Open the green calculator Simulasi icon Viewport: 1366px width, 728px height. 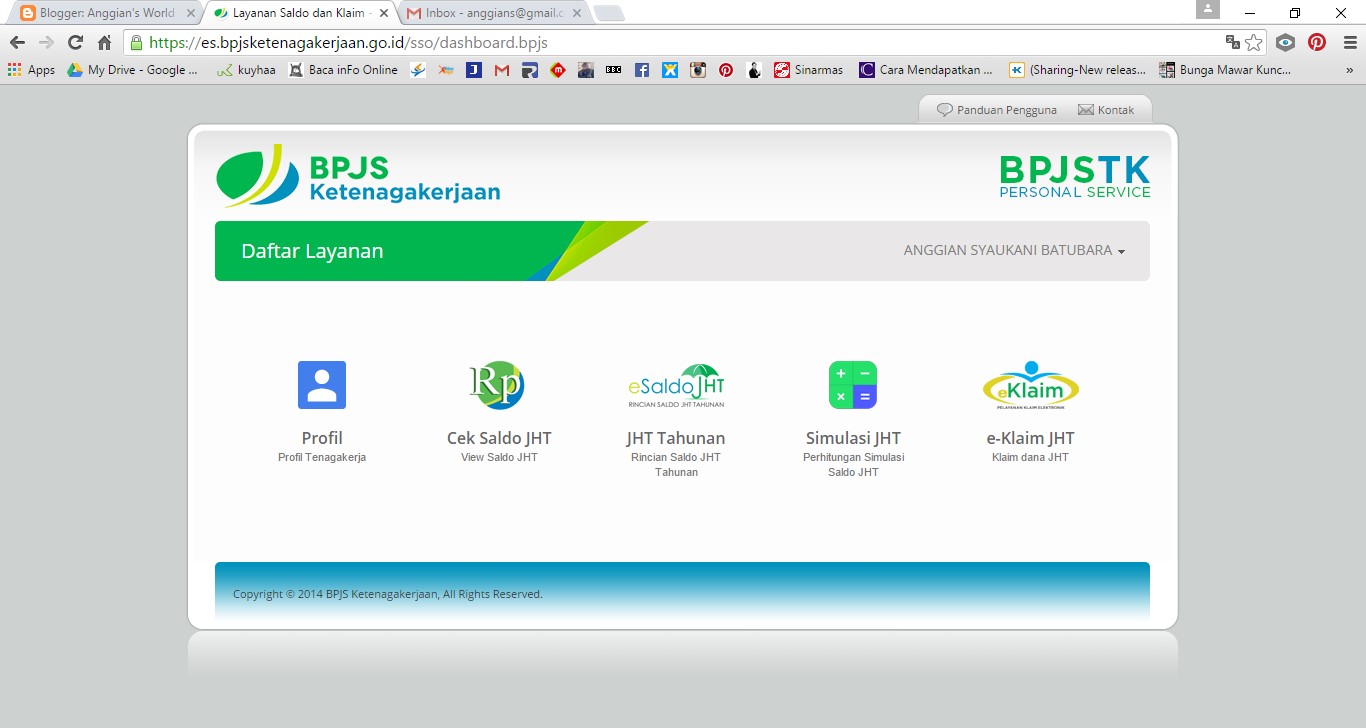click(x=853, y=385)
